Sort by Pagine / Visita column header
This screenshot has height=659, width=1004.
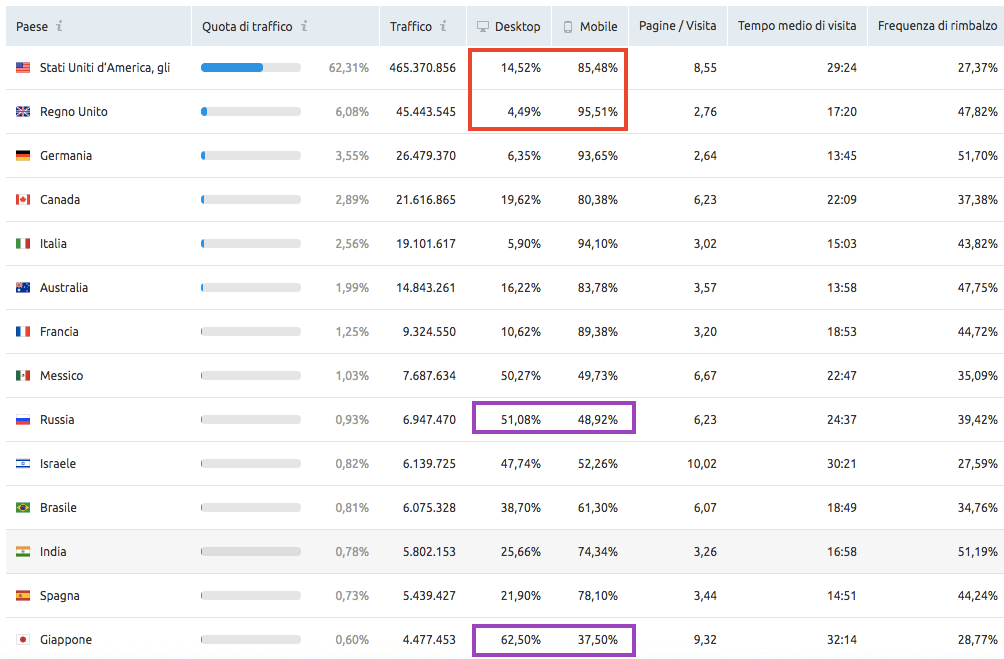pyautogui.click(x=677, y=27)
